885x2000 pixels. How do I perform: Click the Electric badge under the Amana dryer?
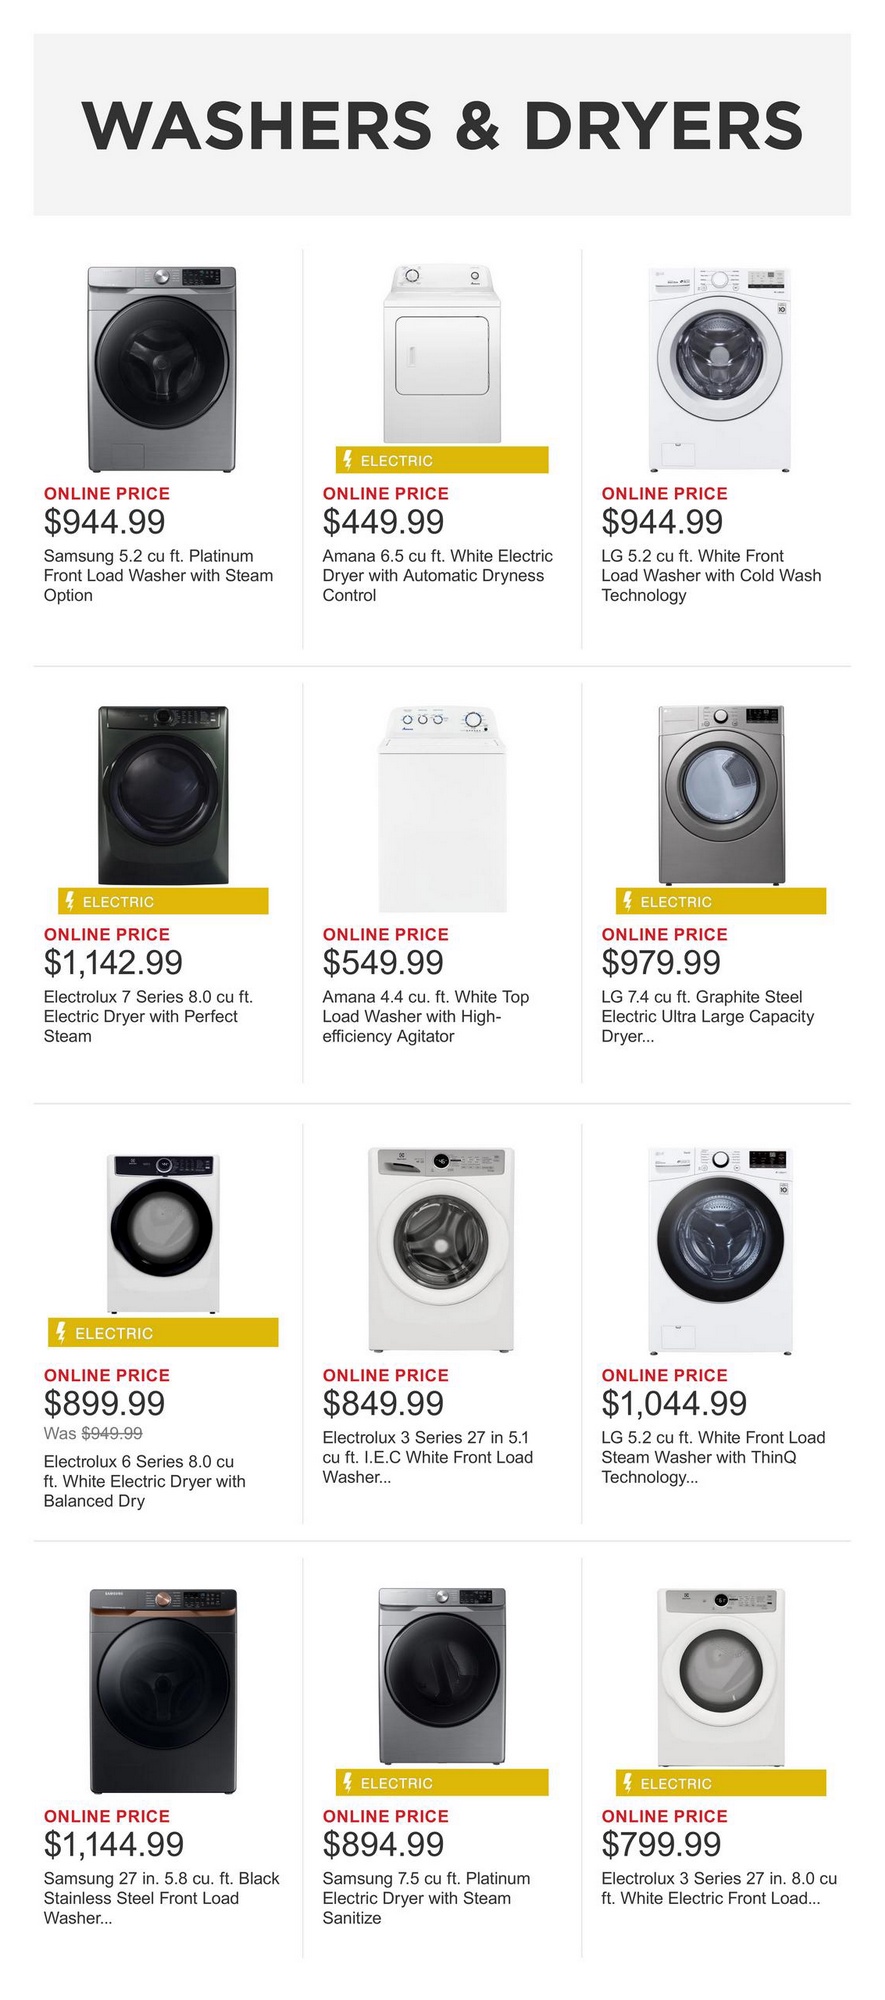point(442,460)
